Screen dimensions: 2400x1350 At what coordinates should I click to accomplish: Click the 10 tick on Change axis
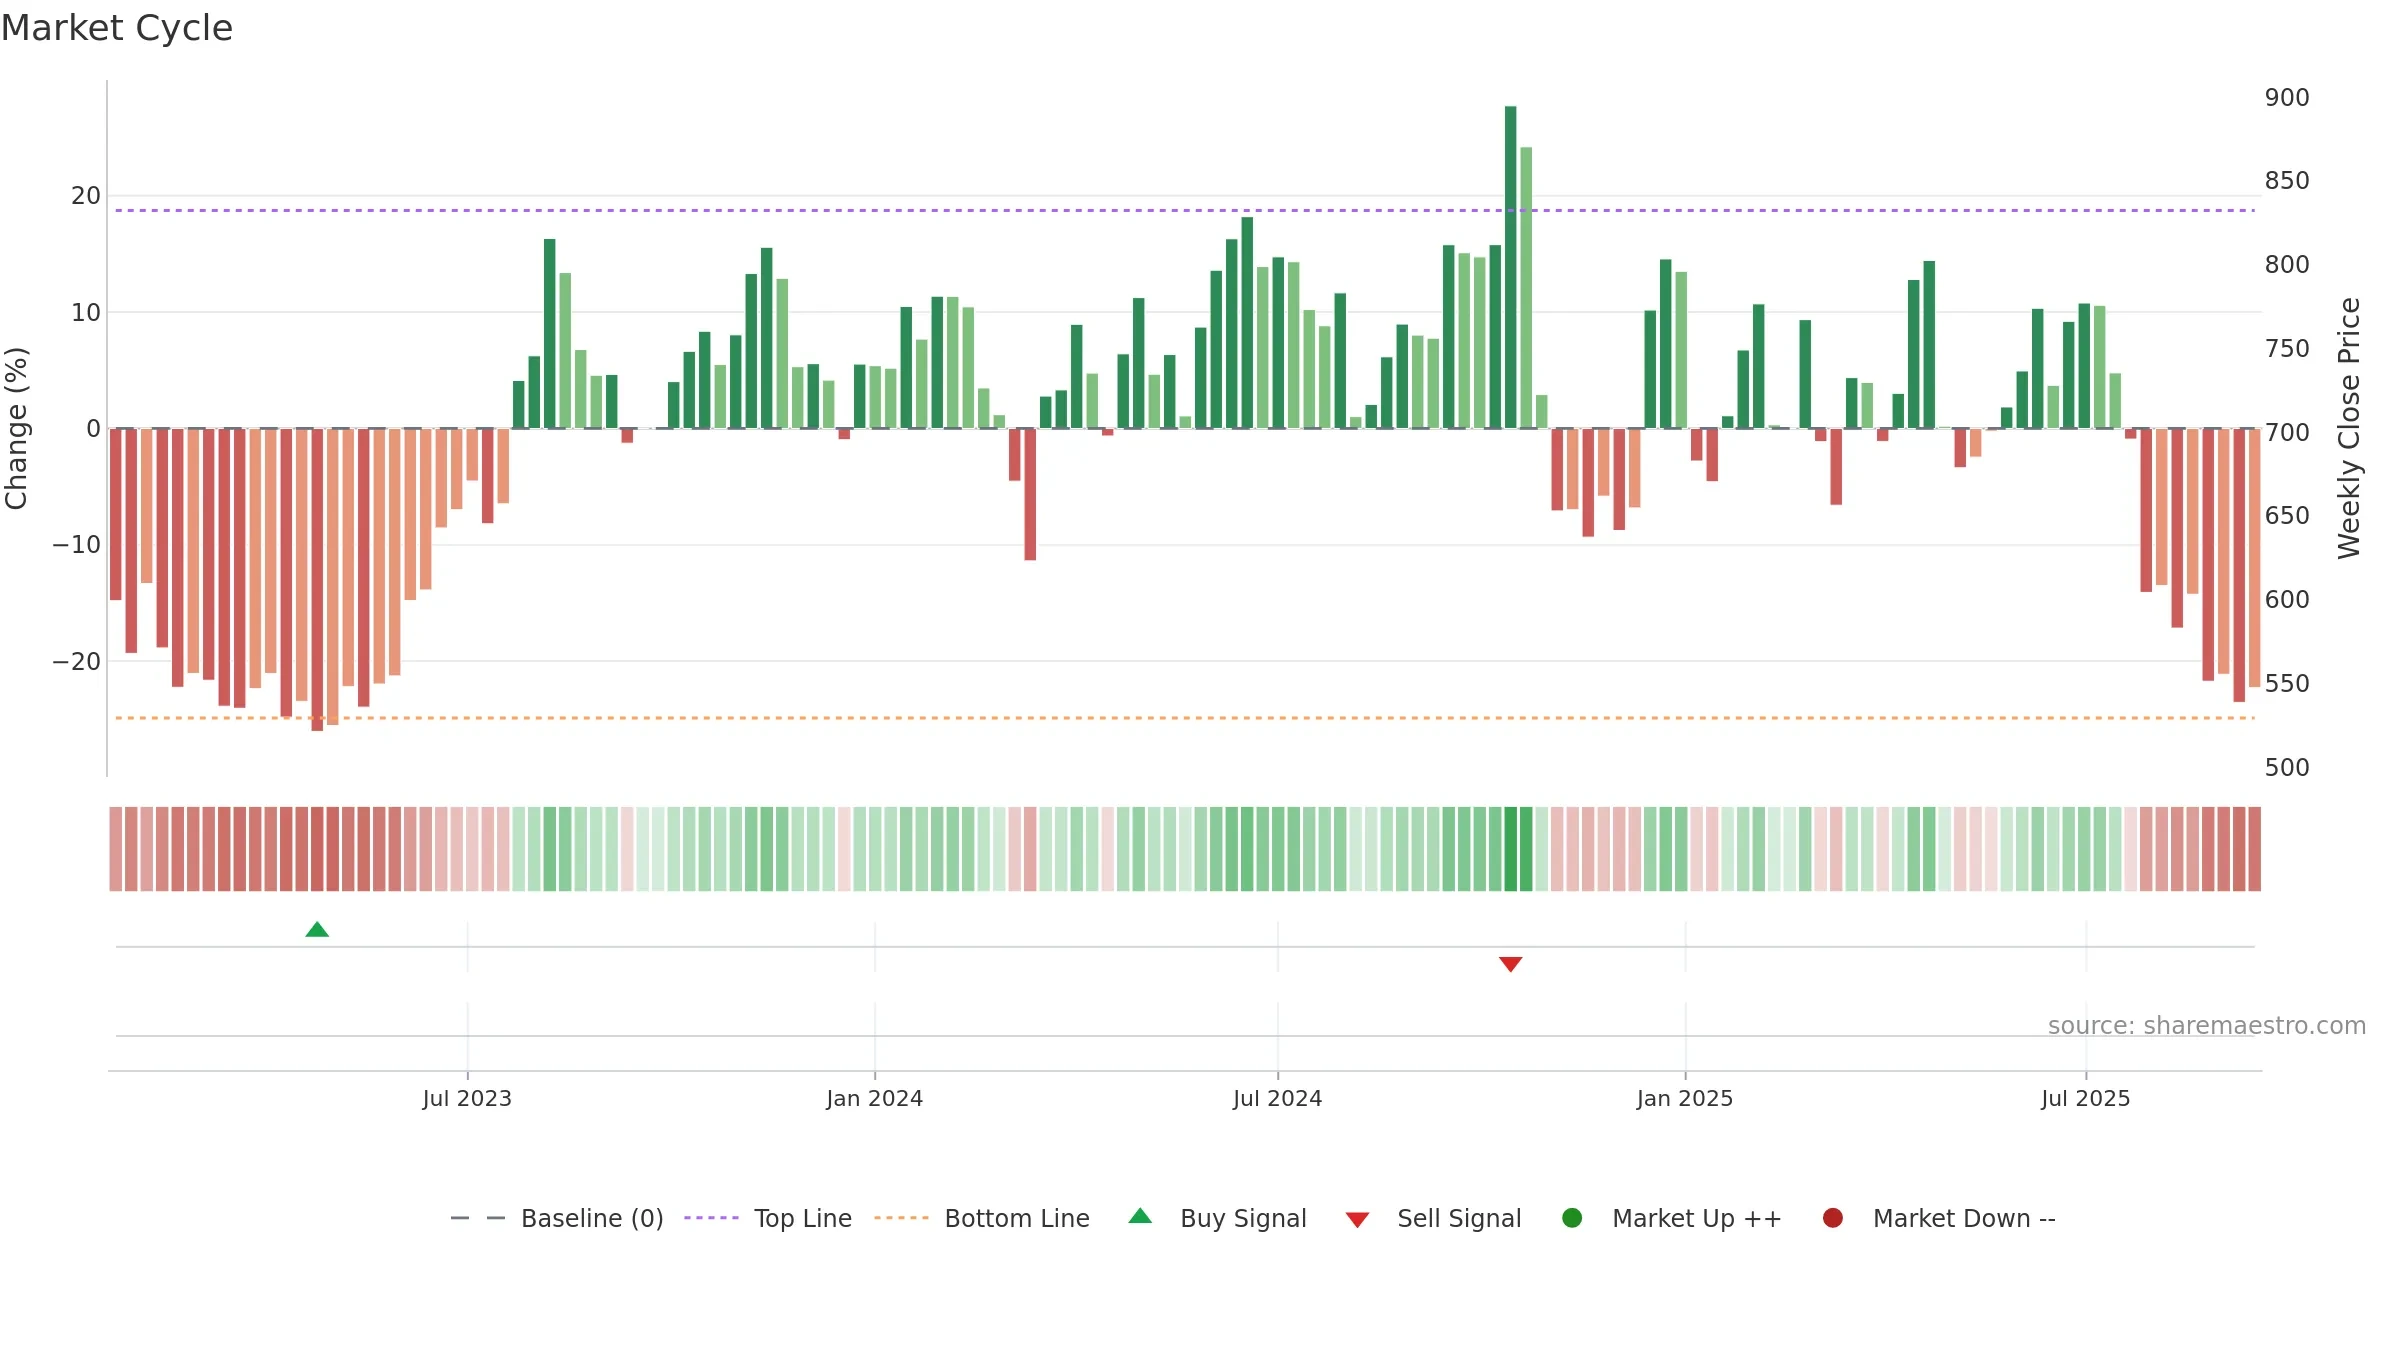[86, 313]
